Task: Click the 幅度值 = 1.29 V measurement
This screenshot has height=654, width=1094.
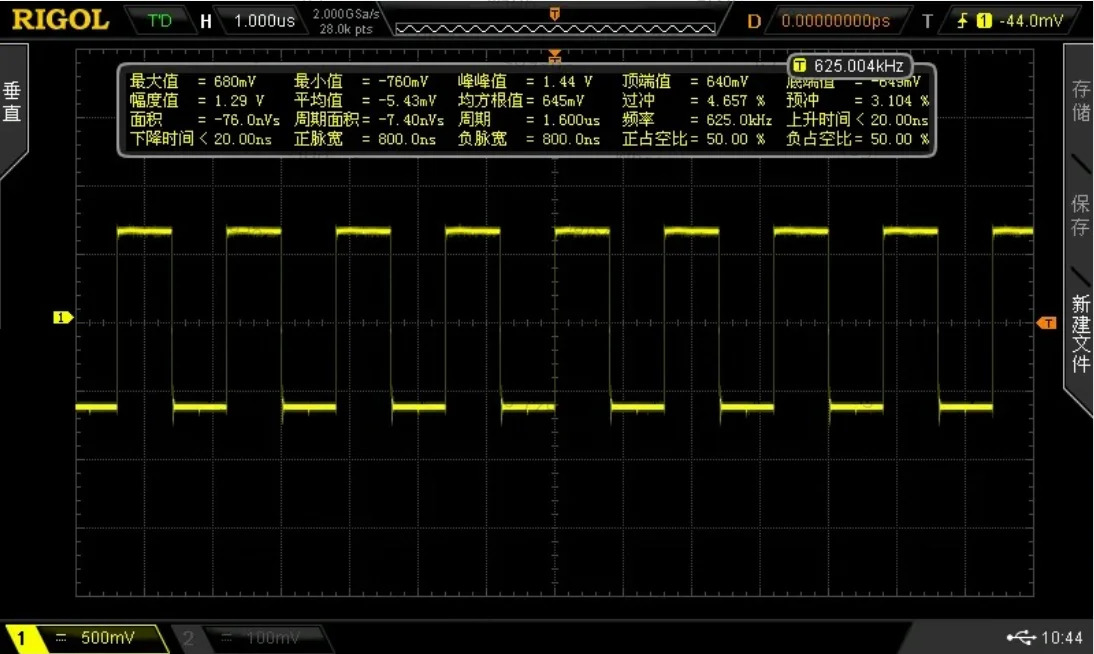Action: 197,101
